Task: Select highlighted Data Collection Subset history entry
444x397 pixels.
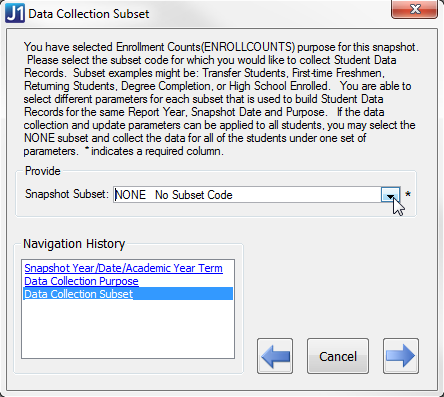Action: (x=128, y=294)
